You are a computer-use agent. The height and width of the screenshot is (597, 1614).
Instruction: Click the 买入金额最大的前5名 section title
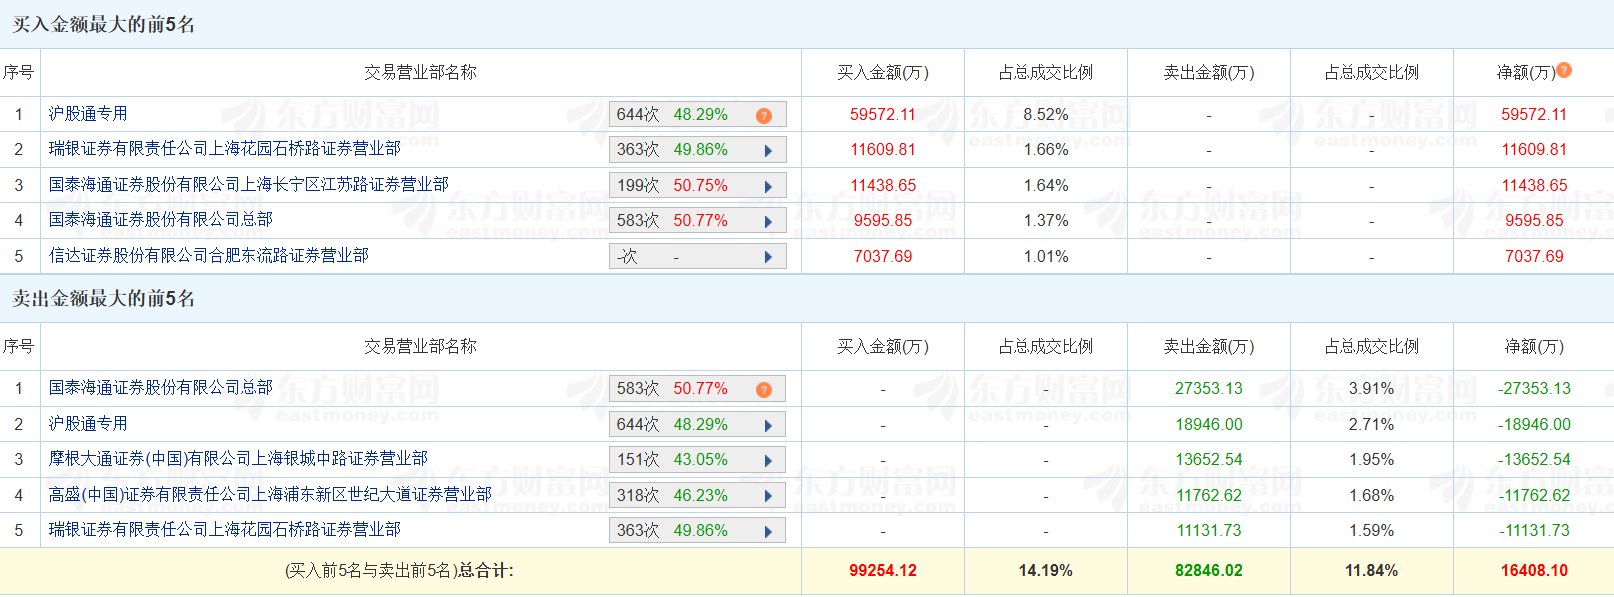103,25
